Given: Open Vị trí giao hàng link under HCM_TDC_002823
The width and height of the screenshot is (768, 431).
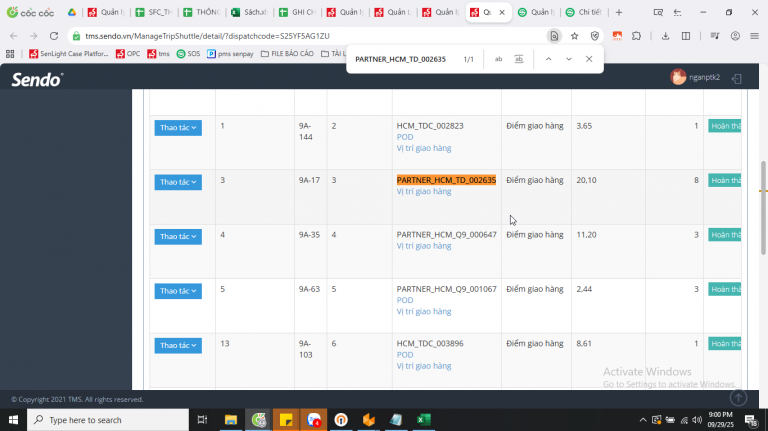Looking at the screenshot, I should pyautogui.click(x=424, y=148).
